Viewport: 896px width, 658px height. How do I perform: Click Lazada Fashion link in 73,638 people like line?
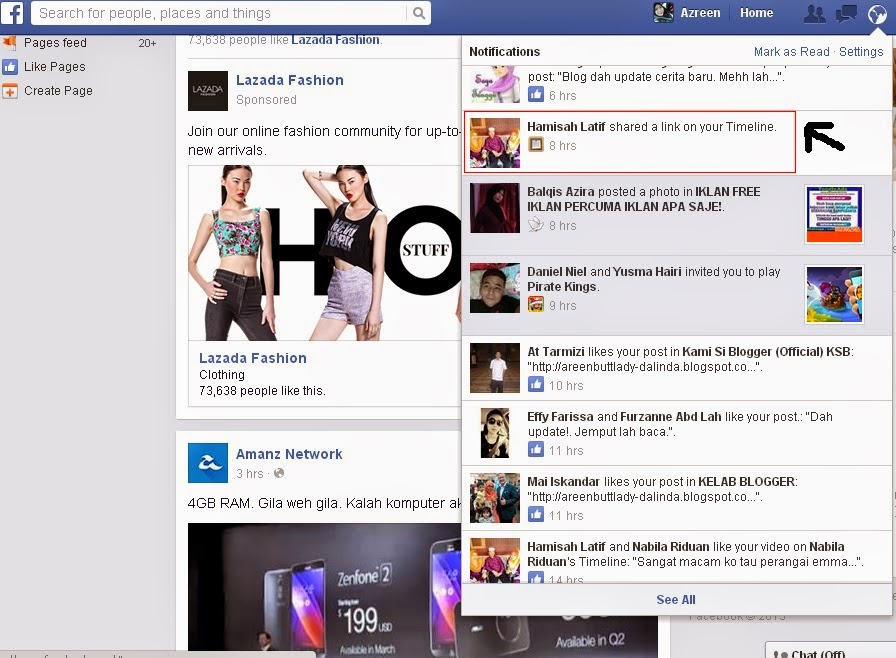coord(335,40)
